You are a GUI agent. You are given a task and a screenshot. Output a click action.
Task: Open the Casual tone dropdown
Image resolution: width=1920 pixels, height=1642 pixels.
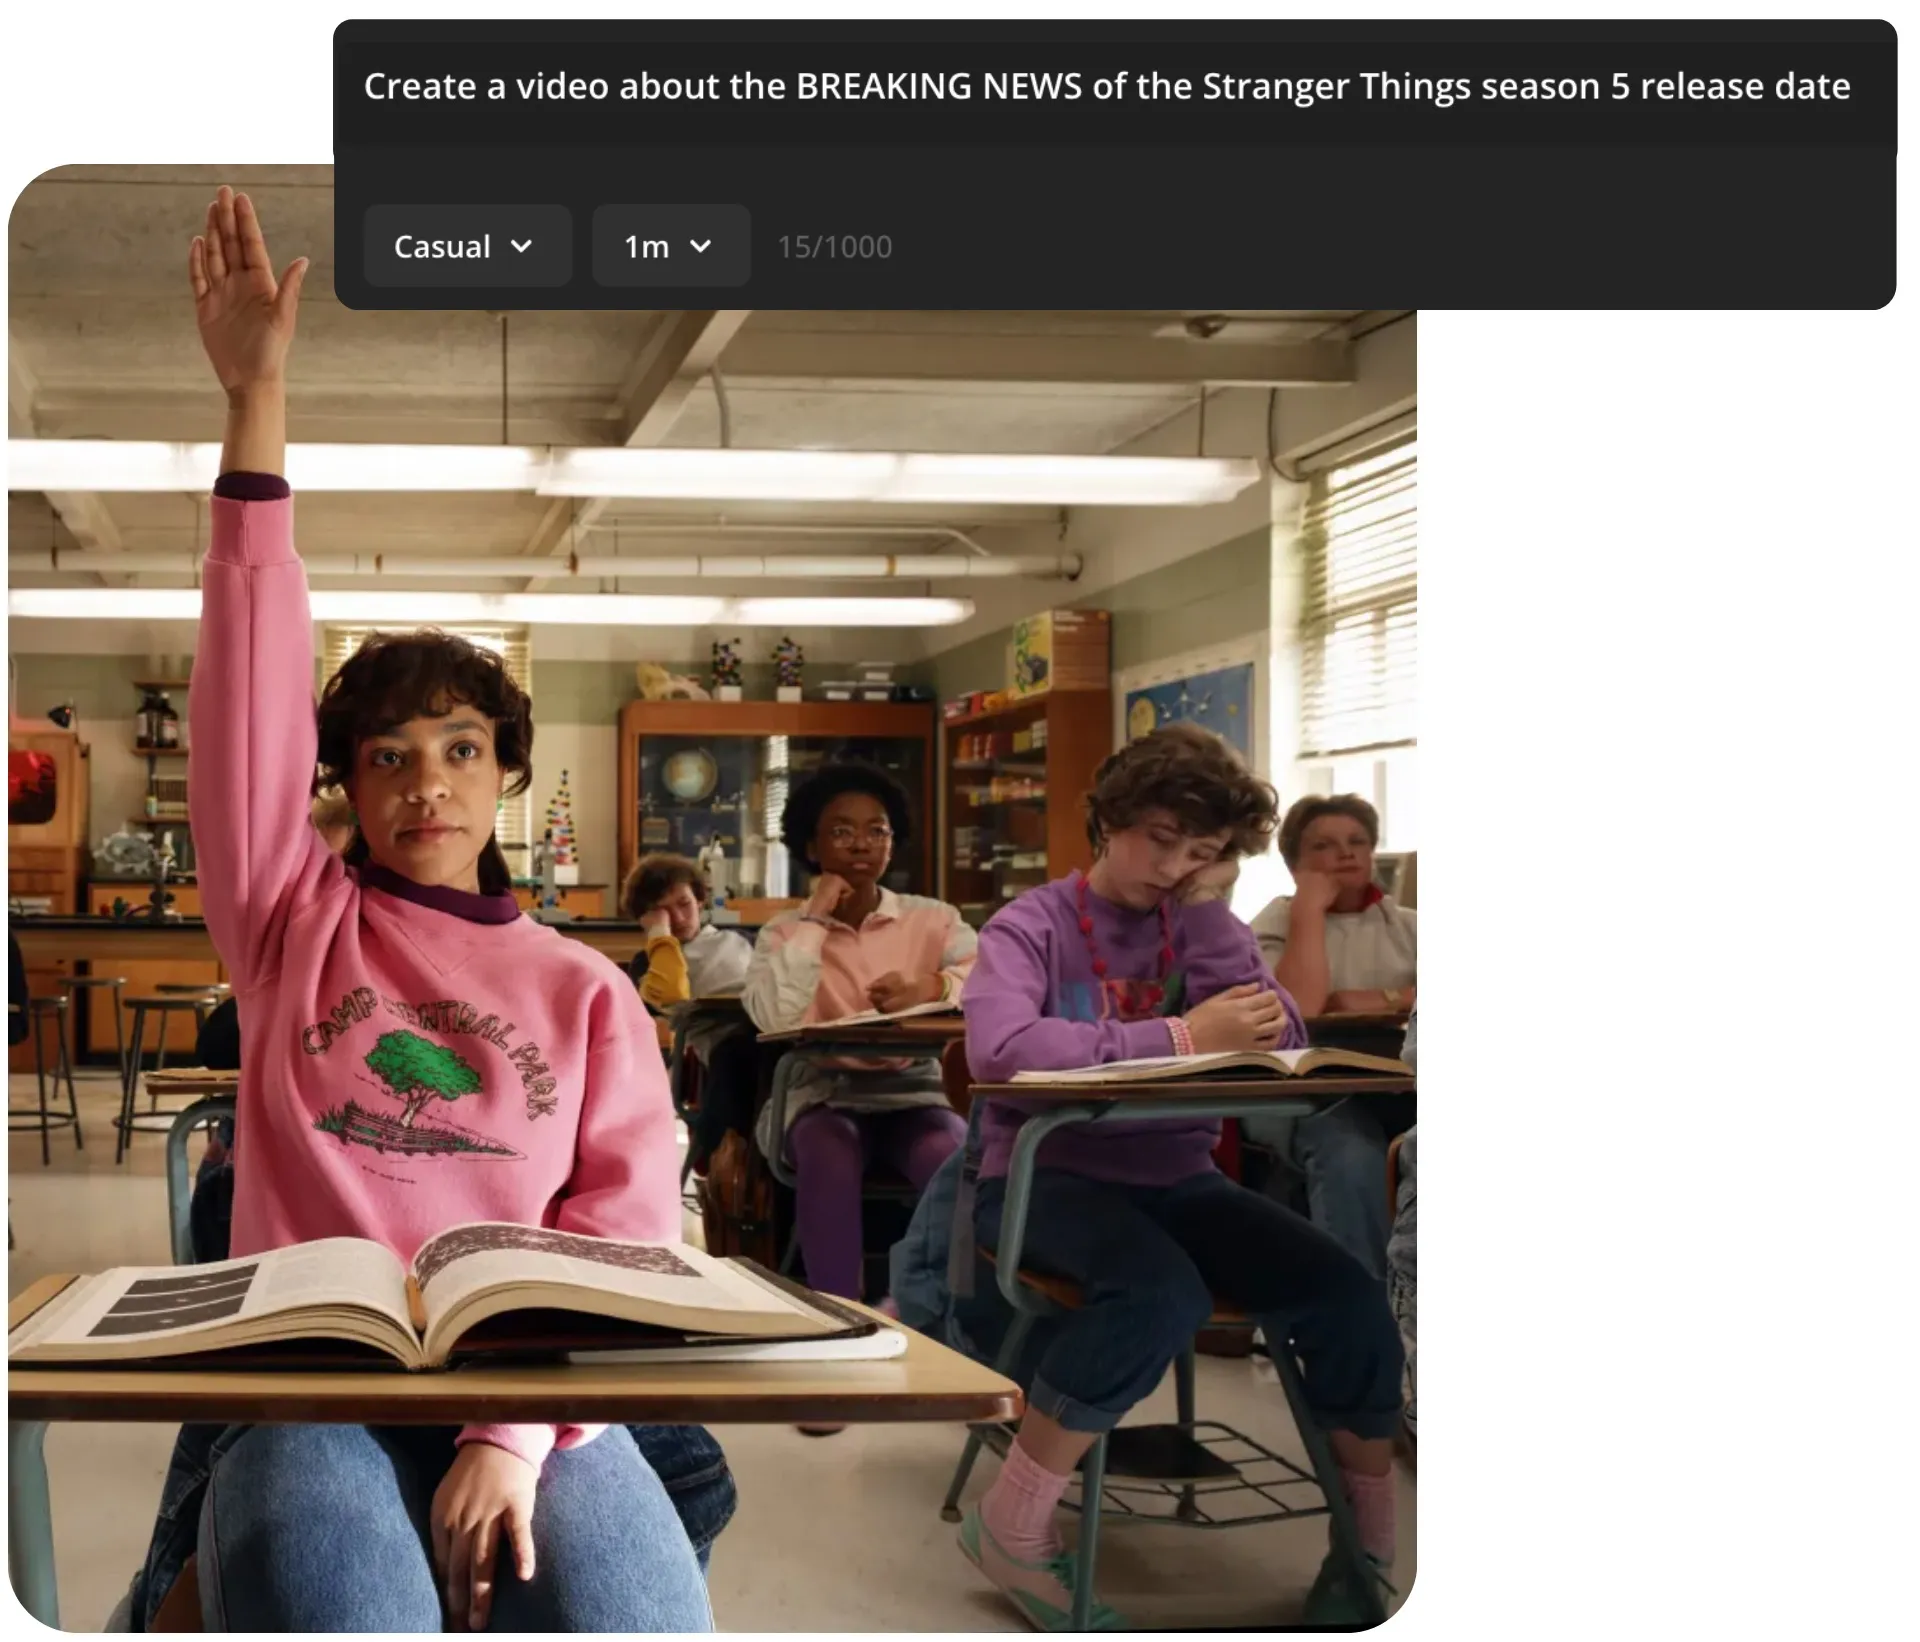click(x=467, y=246)
